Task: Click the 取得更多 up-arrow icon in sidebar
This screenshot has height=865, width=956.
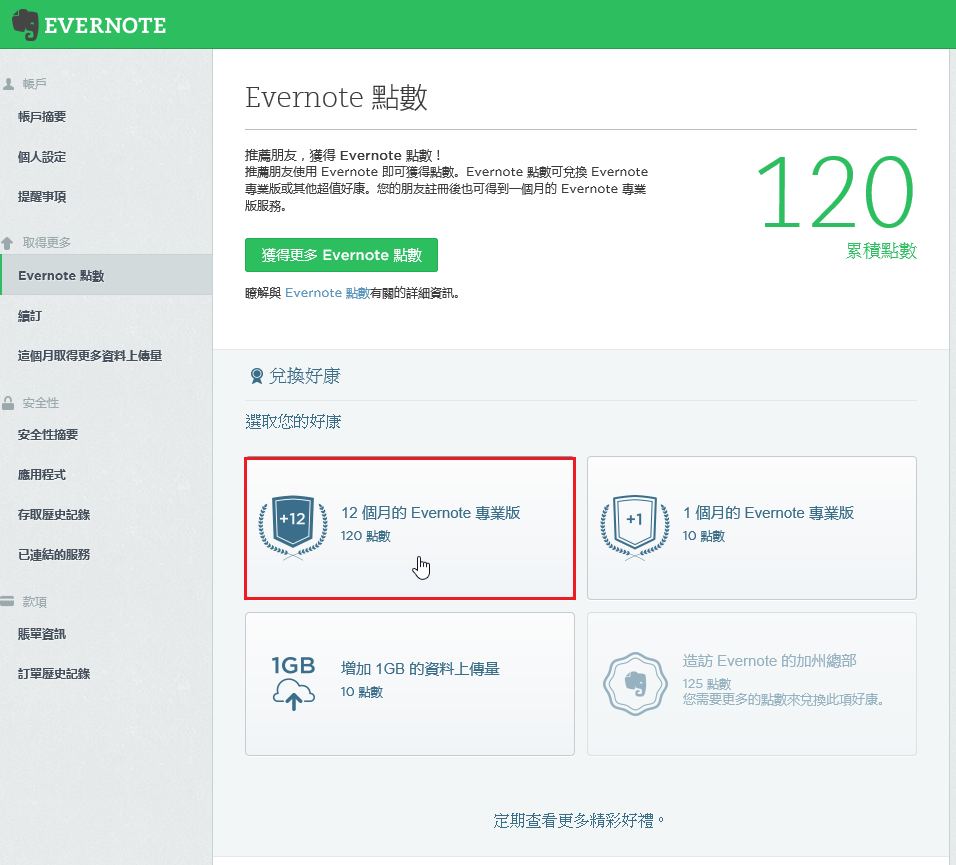Action: pyautogui.click(x=7, y=243)
